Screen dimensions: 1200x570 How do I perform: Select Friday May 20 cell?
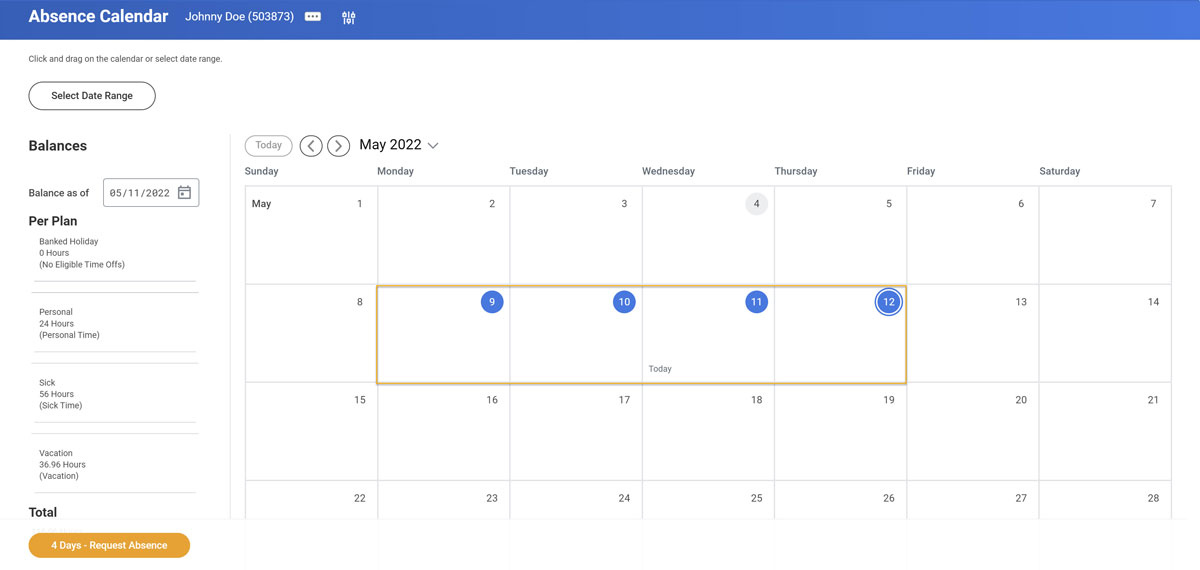(972, 431)
